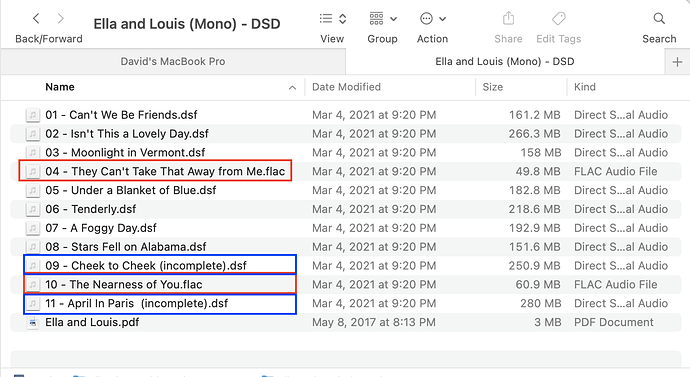Open Search with the magnifier icon
This screenshot has width=690, height=377.
click(659, 18)
